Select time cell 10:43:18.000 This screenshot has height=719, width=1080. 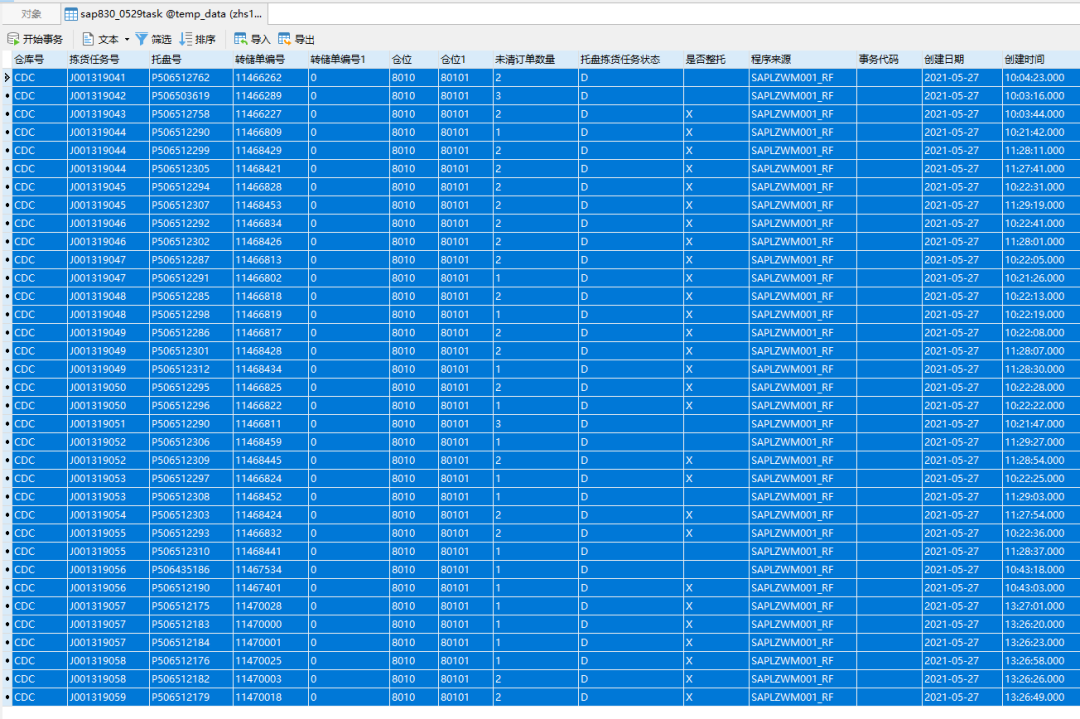point(1041,570)
